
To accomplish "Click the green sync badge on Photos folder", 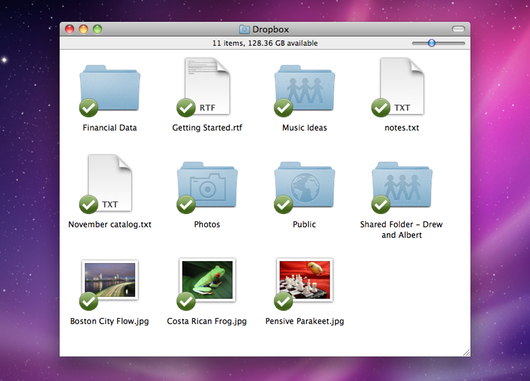I will click(186, 204).
